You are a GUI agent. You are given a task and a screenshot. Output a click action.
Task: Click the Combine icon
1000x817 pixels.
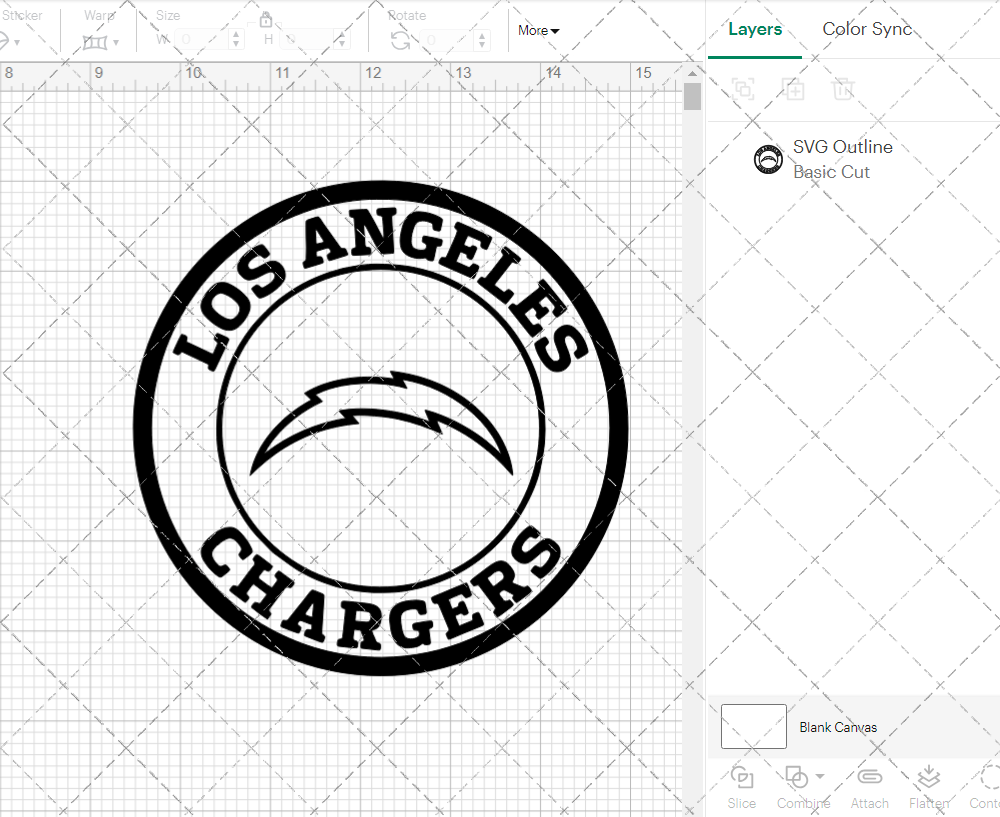(x=797, y=777)
